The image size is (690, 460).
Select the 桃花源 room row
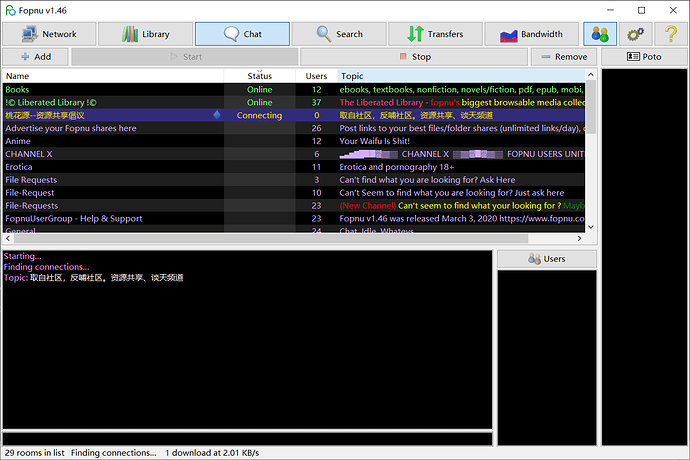(x=294, y=115)
